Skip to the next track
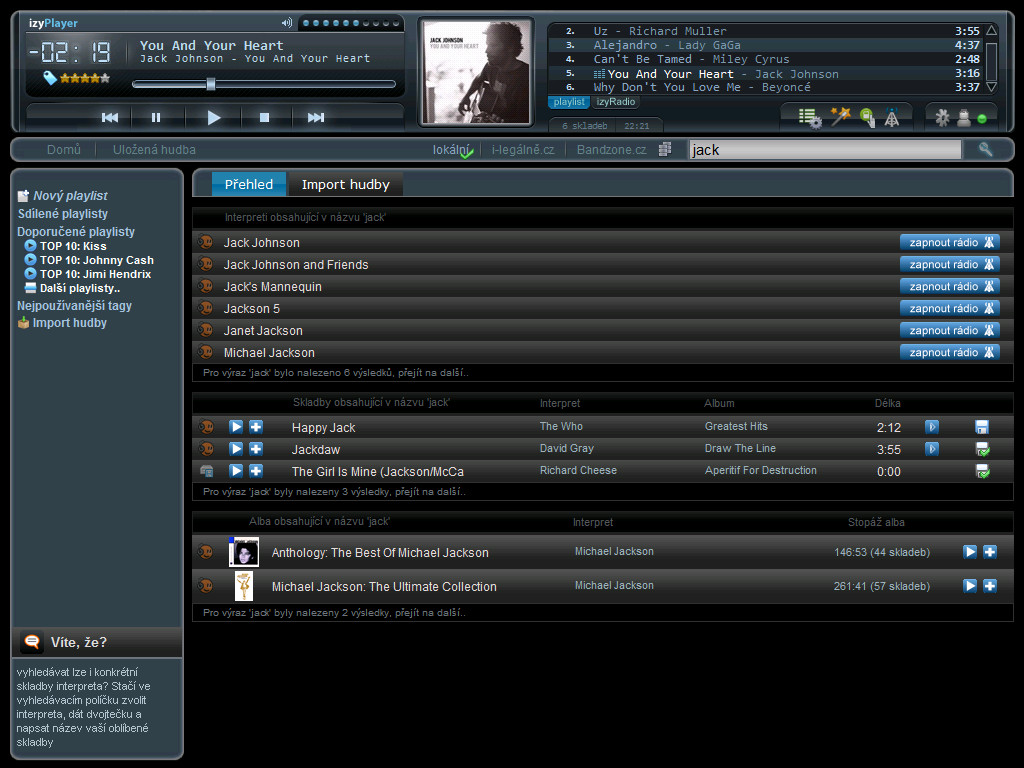1024x768 pixels. click(x=316, y=118)
